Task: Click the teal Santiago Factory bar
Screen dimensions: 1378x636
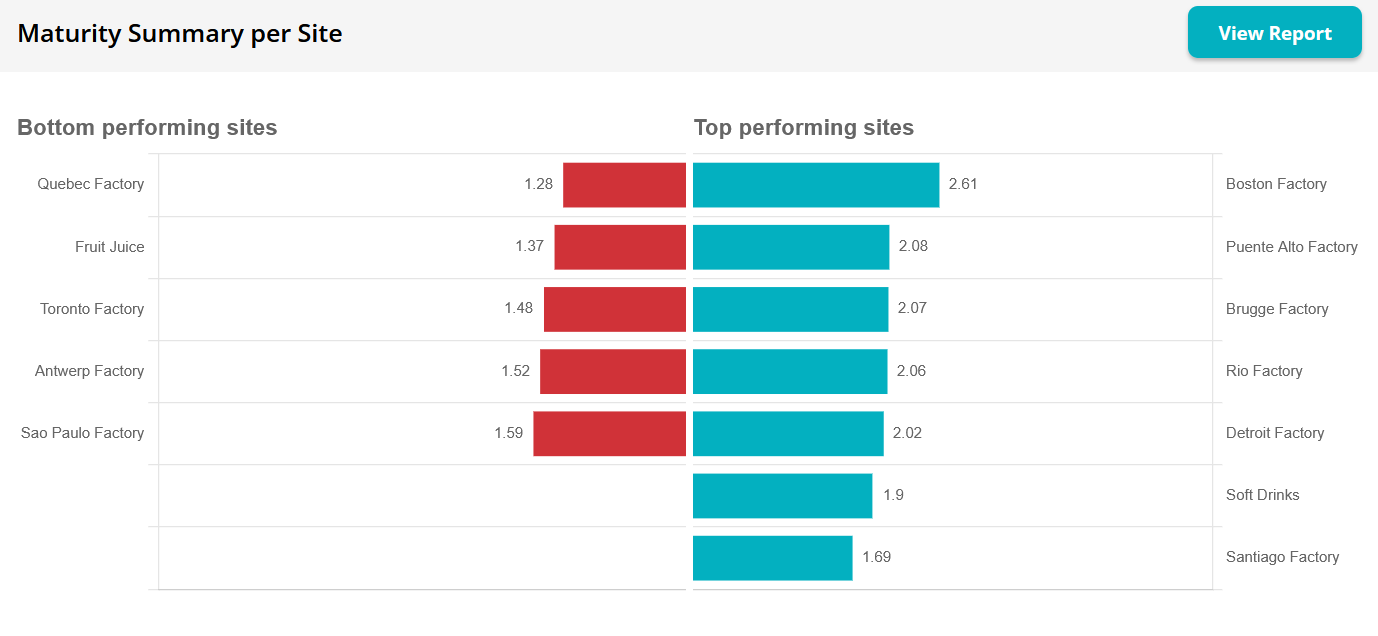Action: pos(772,557)
